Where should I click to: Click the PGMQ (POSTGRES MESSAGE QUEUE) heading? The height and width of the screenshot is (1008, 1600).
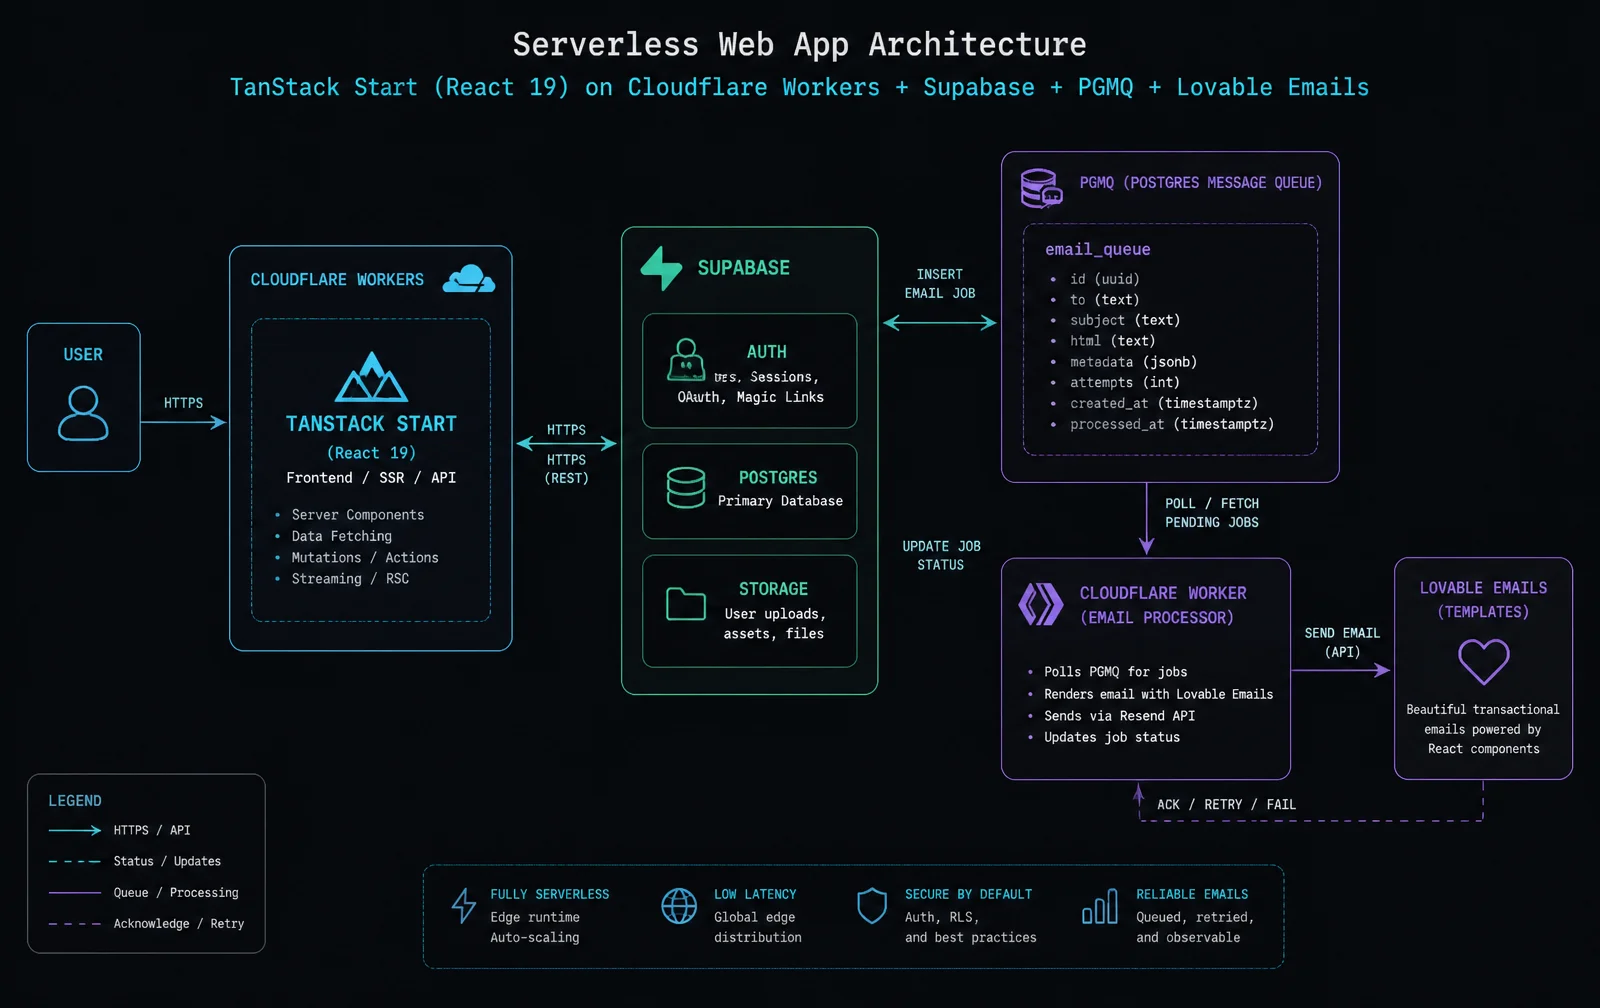tap(1201, 183)
